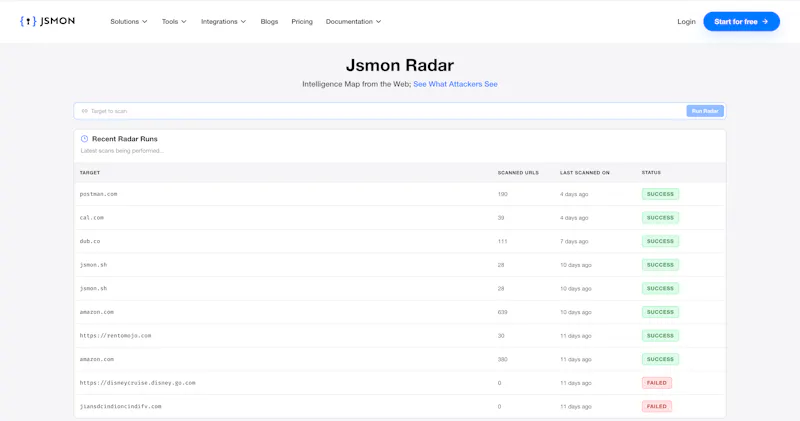The height and width of the screenshot is (421, 800).
Task: Click the Run Radar button
Action: 705,111
